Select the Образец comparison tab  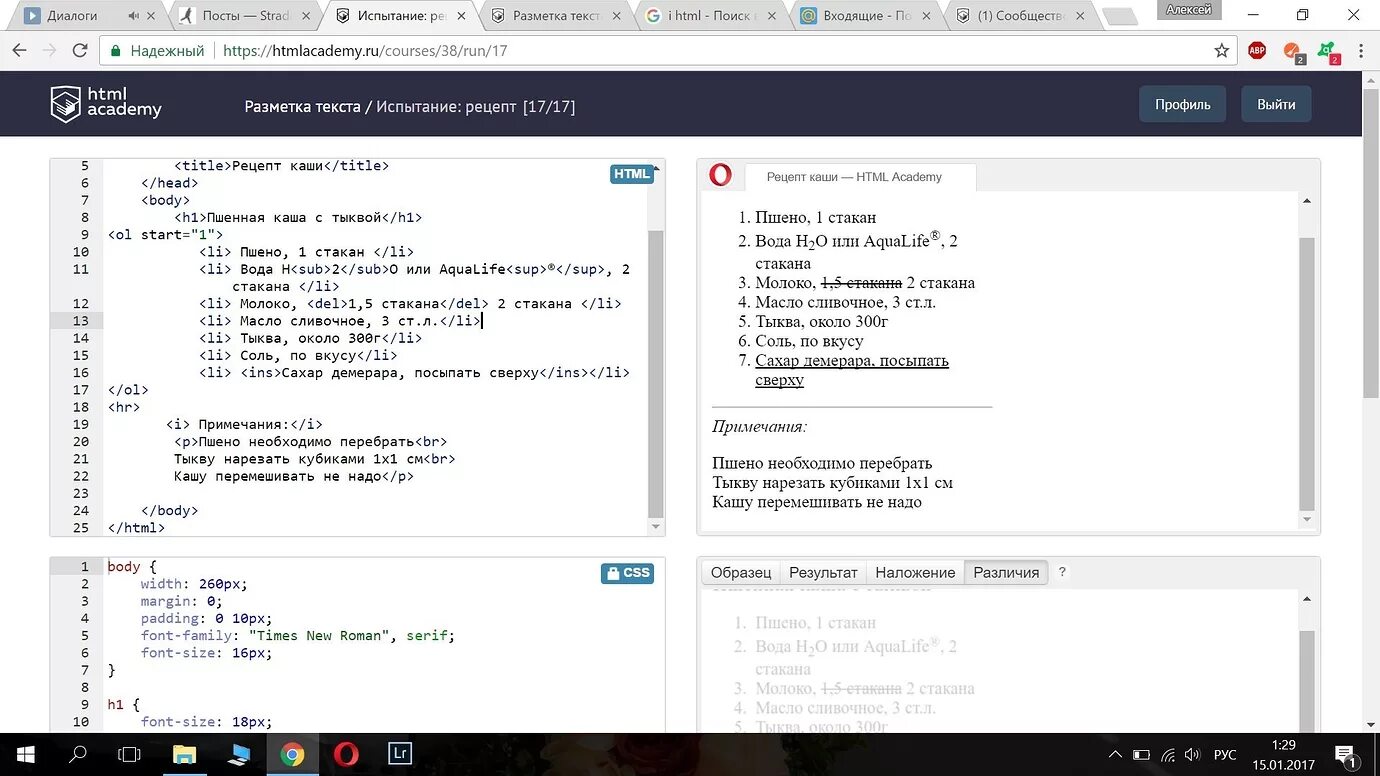click(741, 572)
